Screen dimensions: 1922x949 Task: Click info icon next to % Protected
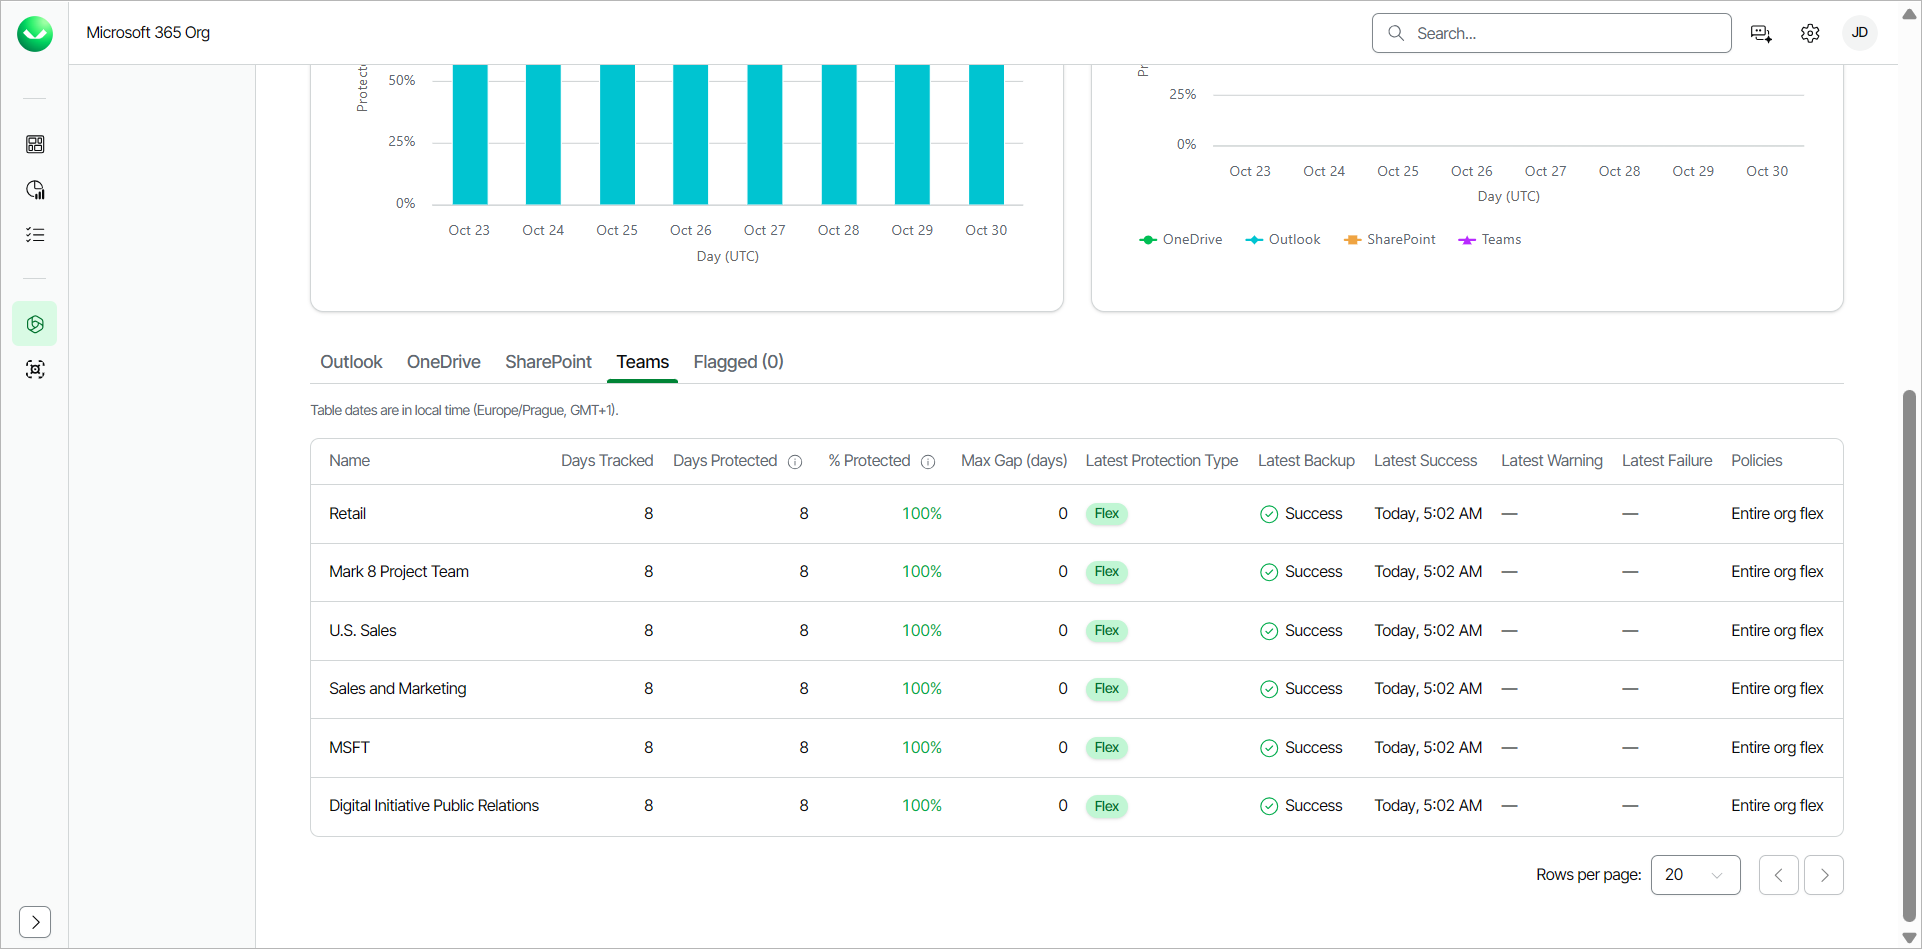click(x=928, y=462)
